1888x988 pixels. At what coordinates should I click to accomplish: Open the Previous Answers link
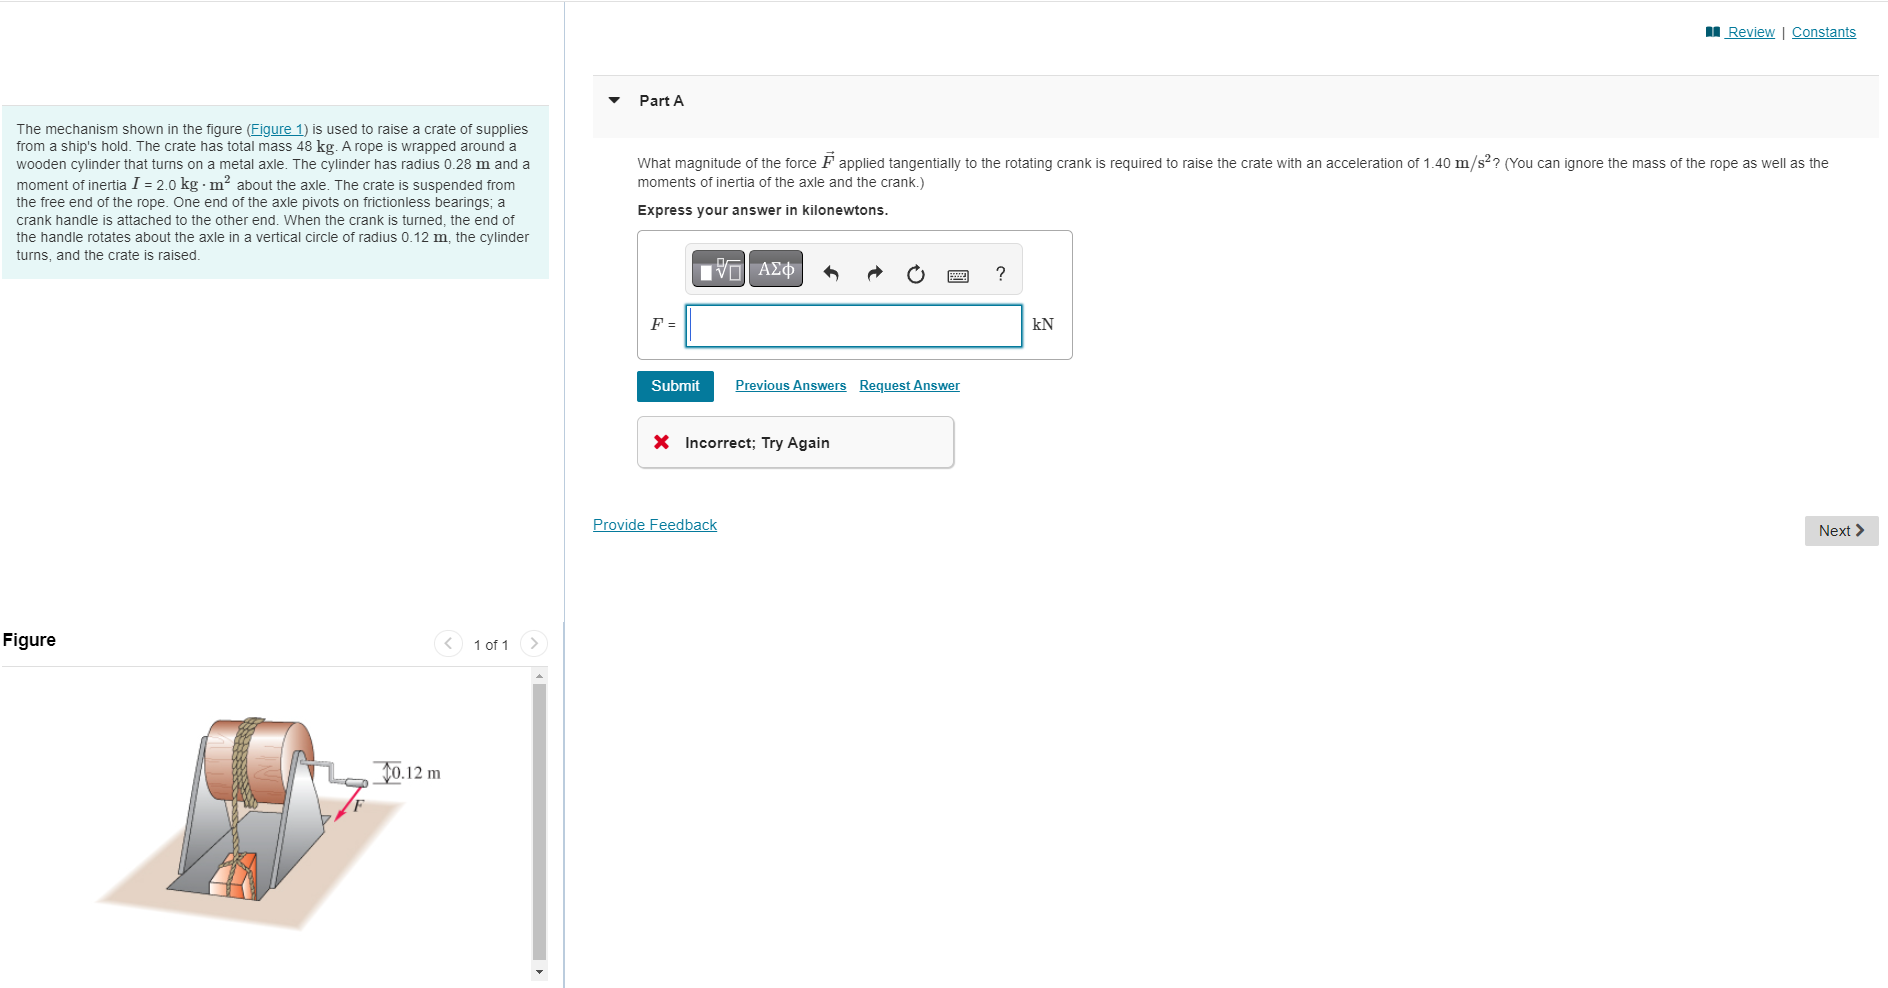click(791, 386)
